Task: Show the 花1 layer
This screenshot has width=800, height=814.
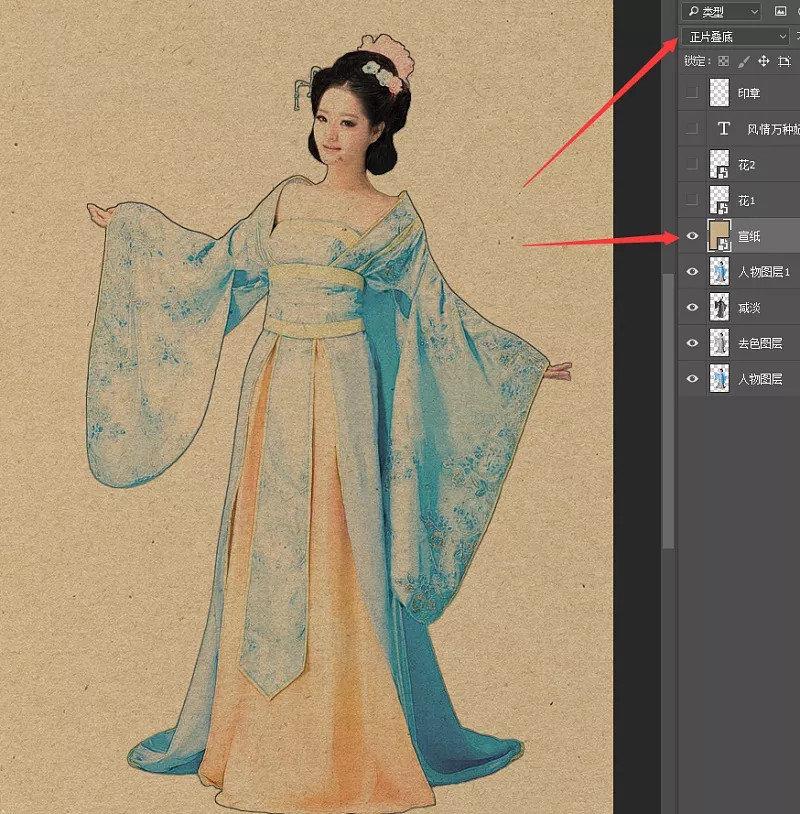Action: [x=692, y=200]
